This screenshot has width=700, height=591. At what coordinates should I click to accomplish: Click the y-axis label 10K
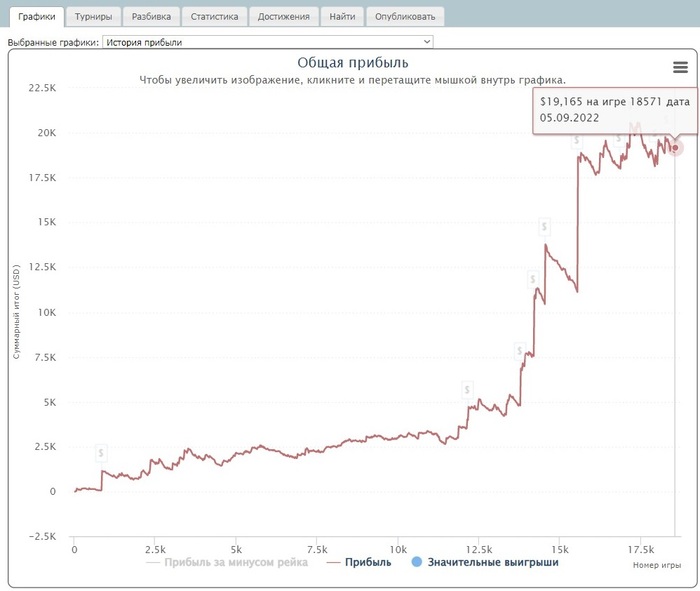47,312
